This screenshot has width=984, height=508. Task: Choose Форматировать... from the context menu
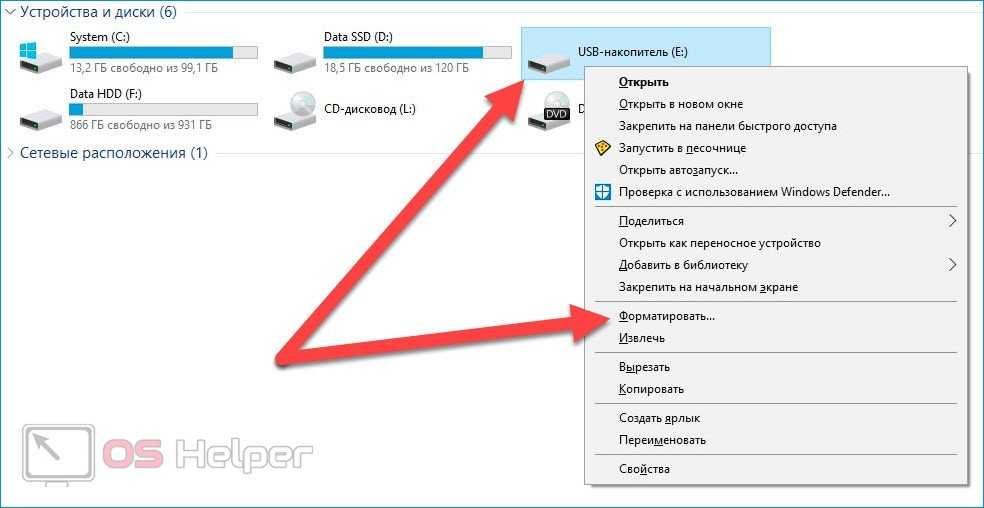point(666,316)
